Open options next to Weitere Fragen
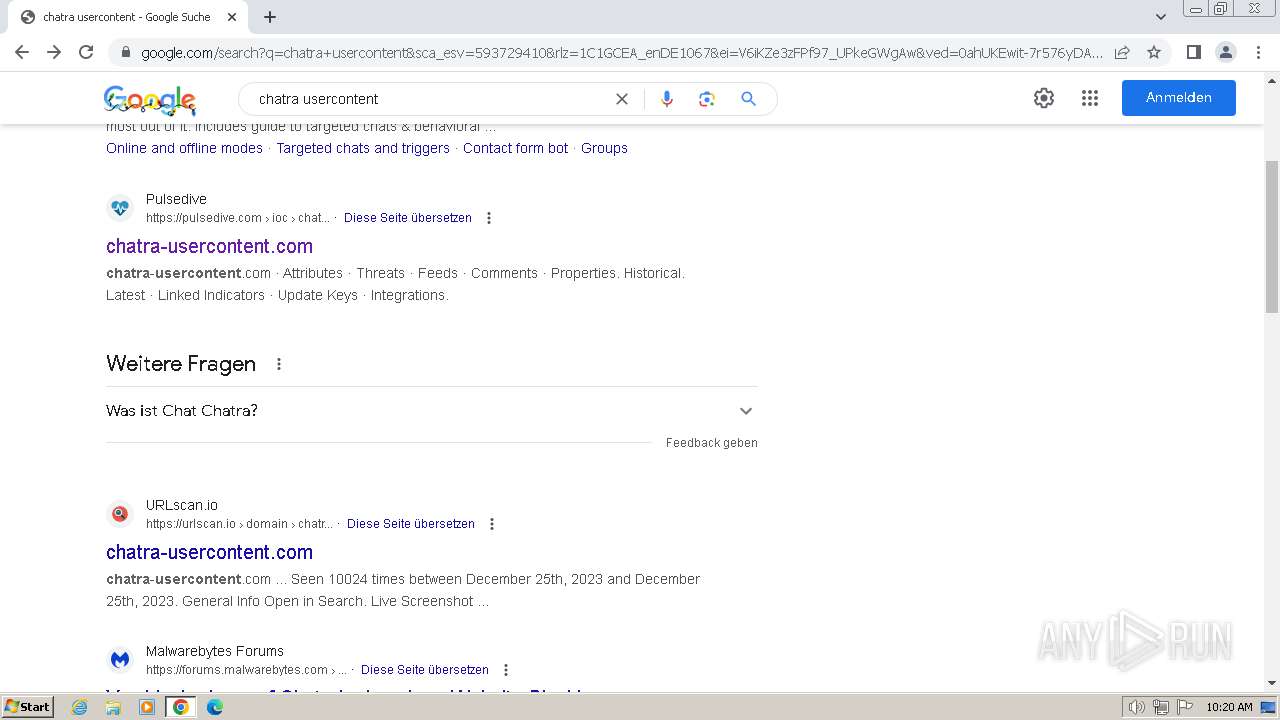1280x720 pixels. [279, 364]
